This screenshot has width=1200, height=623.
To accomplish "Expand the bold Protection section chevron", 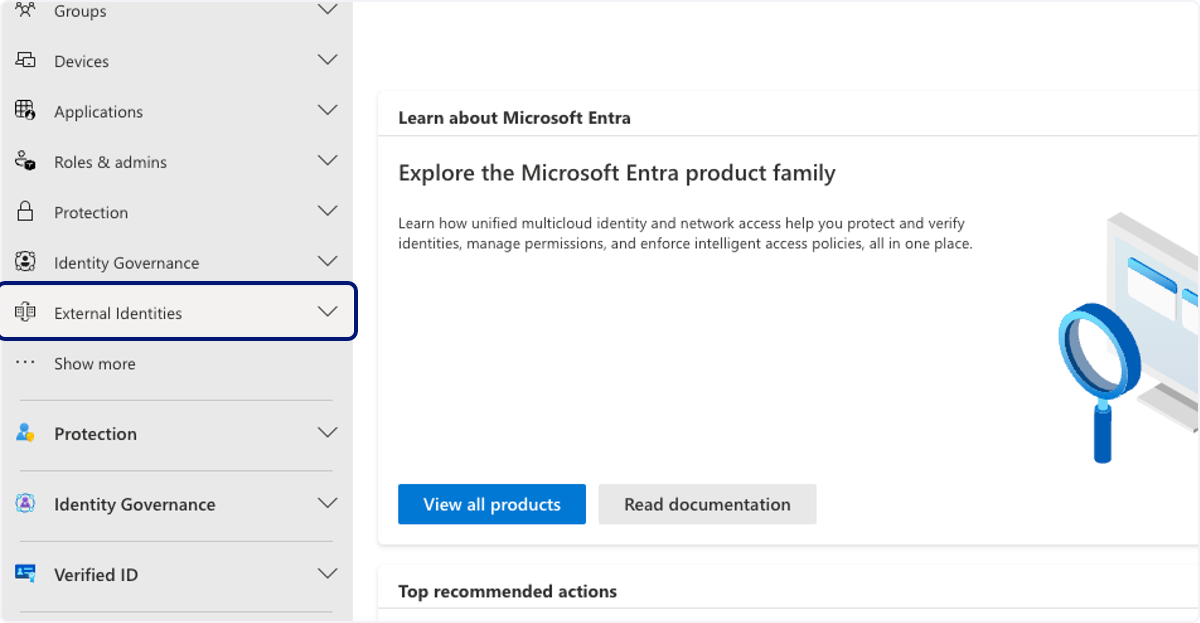I will point(327,433).
